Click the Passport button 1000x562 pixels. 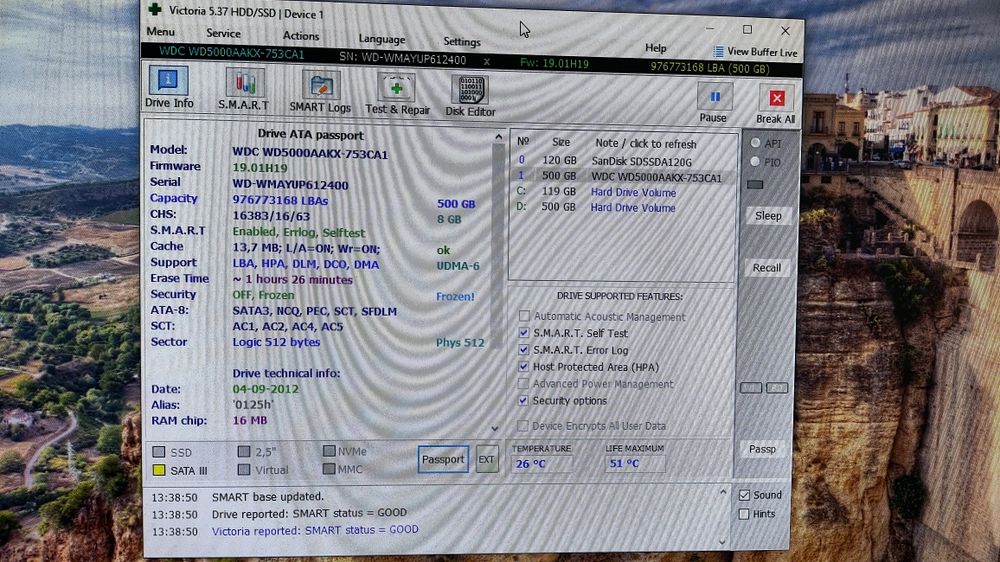tap(443, 459)
